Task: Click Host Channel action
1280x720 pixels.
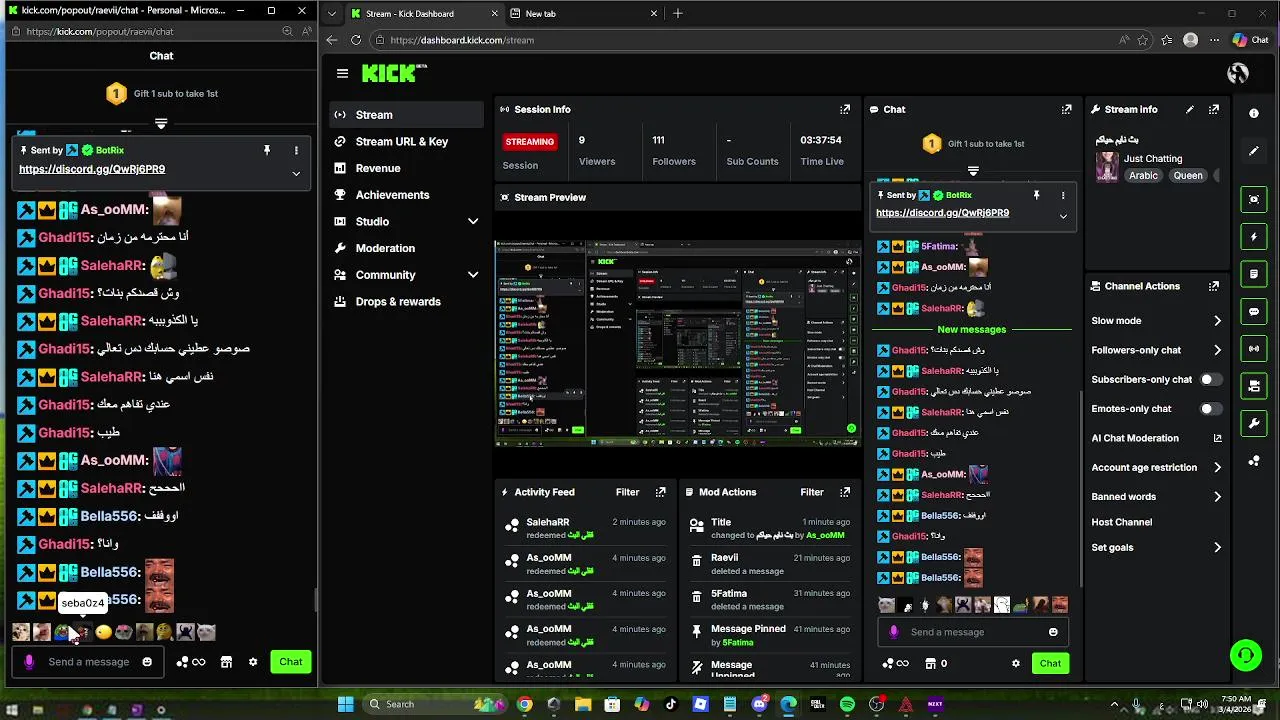Action: (x=1122, y=522)
